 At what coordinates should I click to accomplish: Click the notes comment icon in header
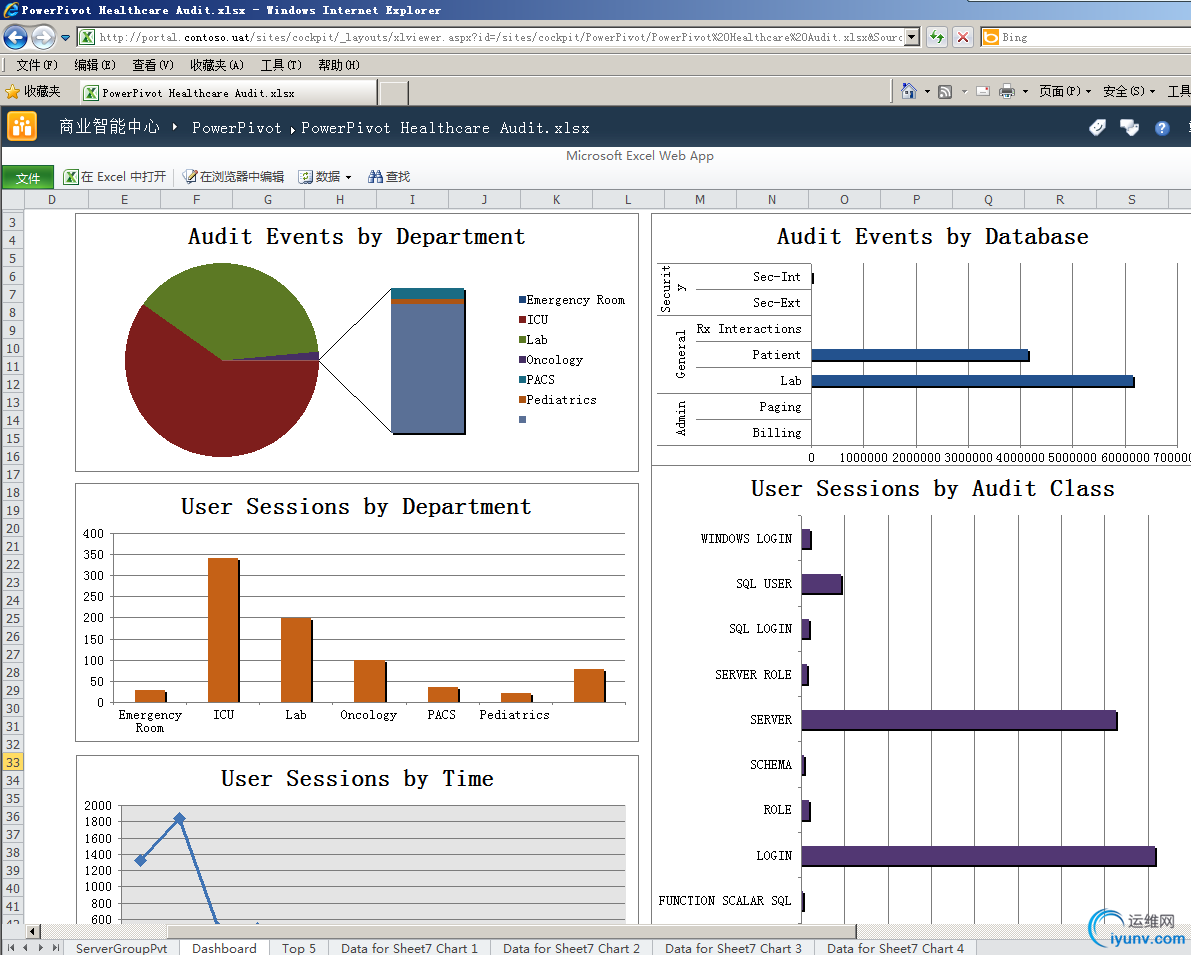tap(1129, 128)
